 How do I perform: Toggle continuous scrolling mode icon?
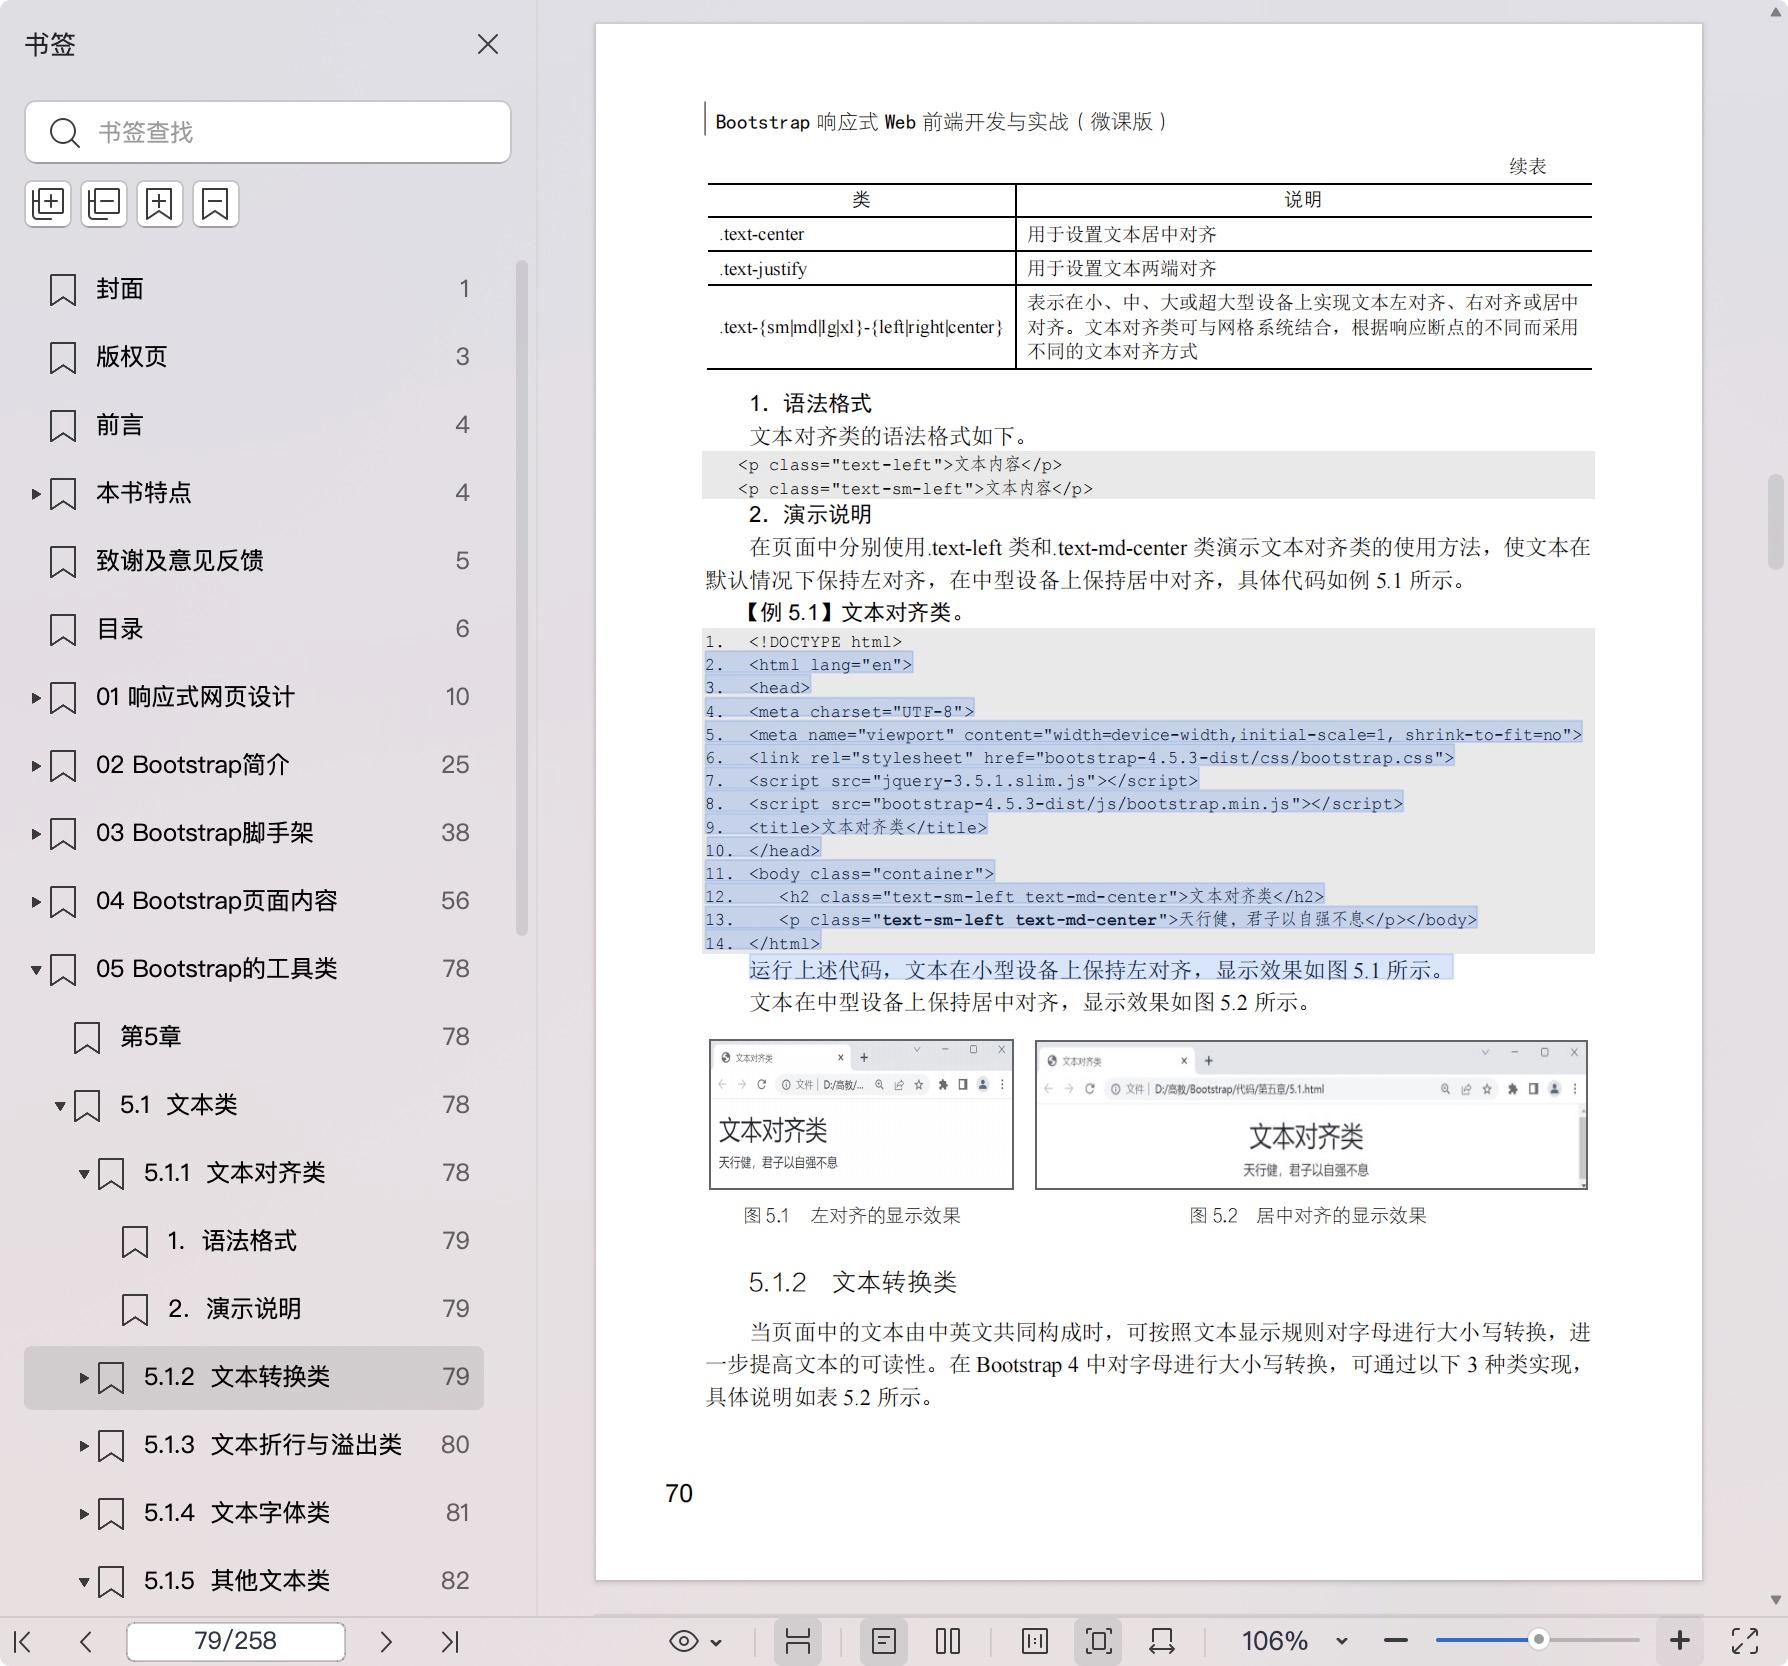pos(798,1641)
